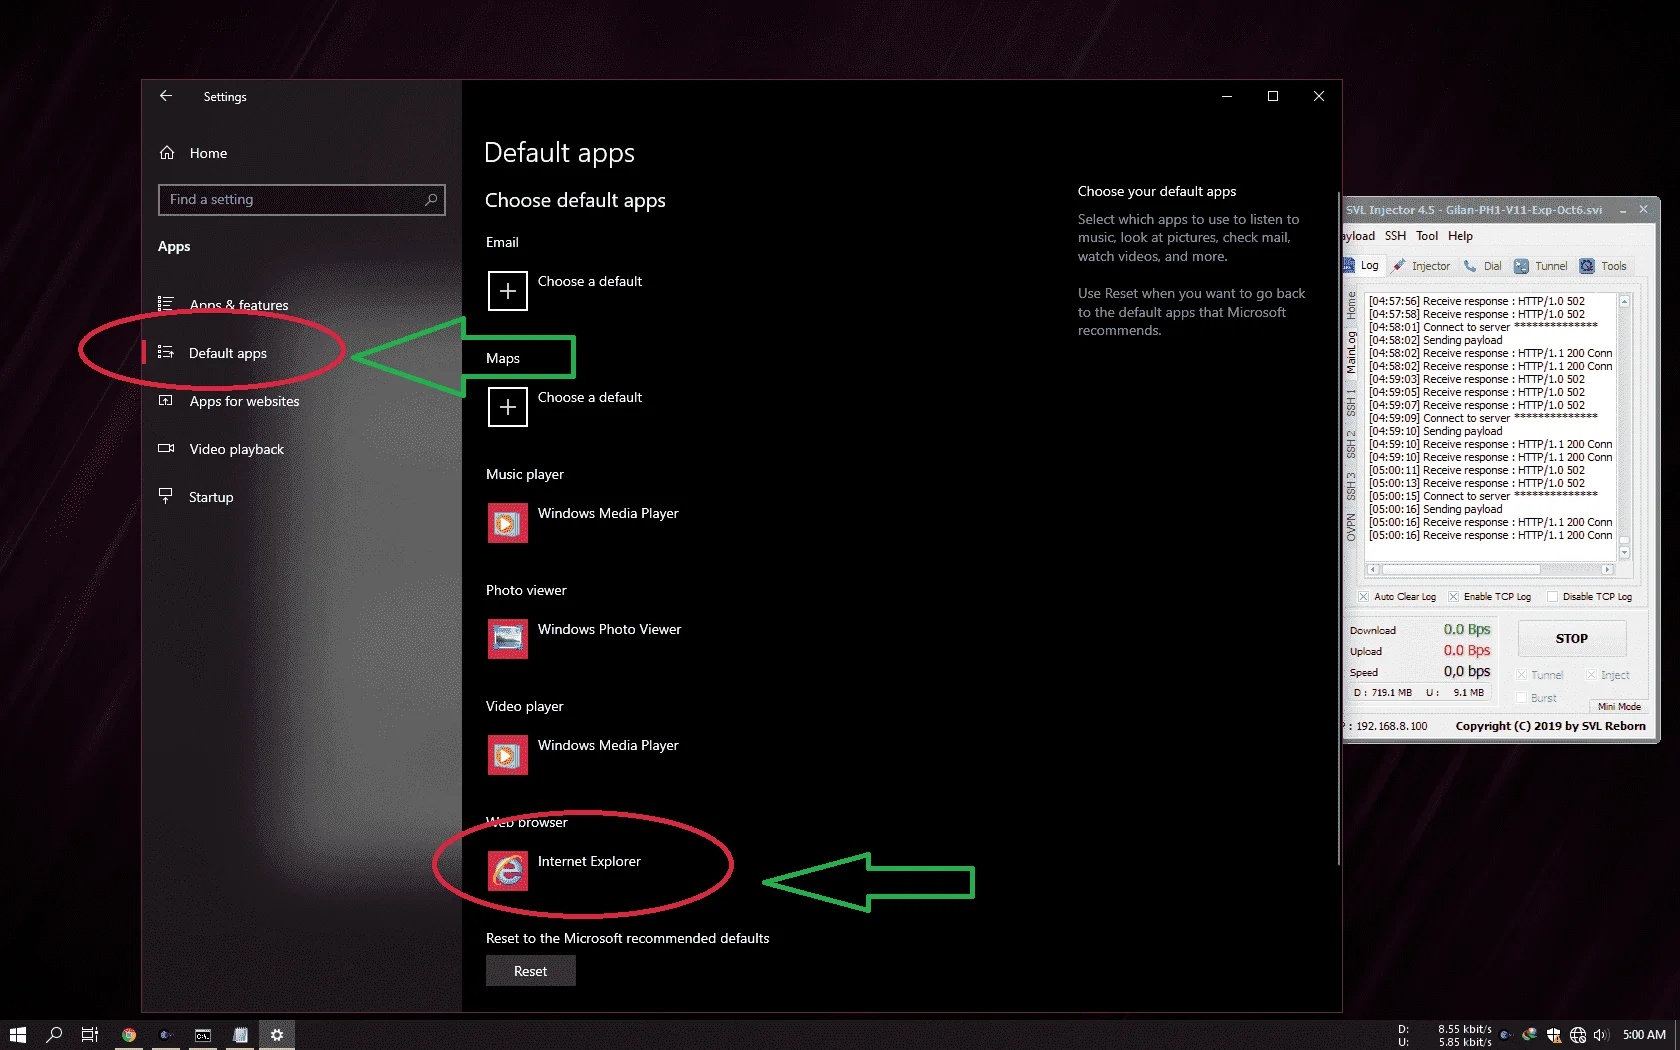The height and width of the screenshot is (1050, 1680).
Task: Click the Windows Security tray icon
Action: [1553, 1035]
